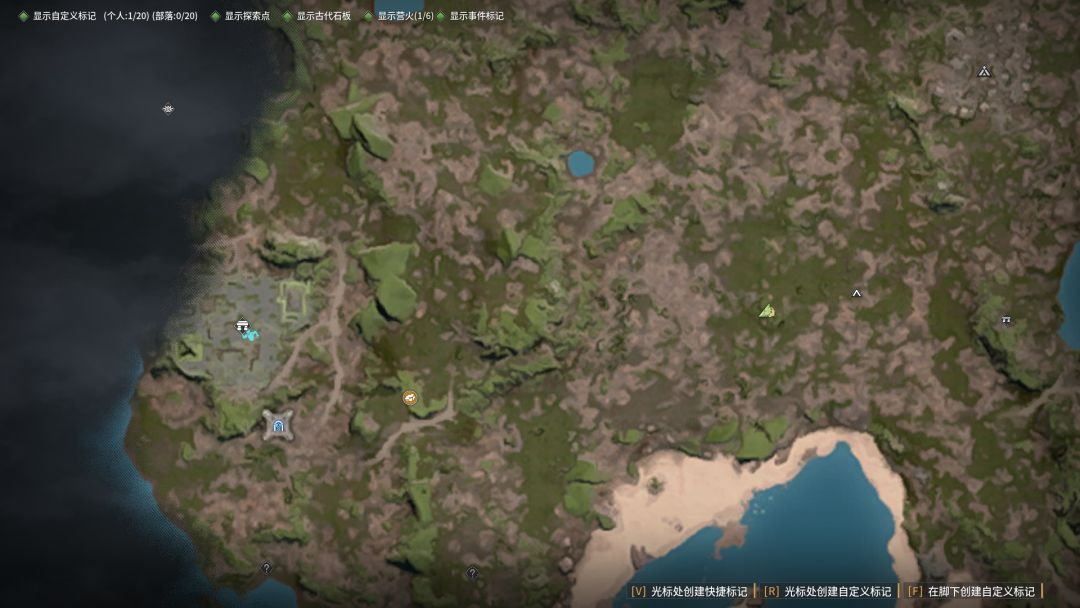Viewport: 1080px width, 608px height.
Task: Click the [R] 光标处创建自定义标记 hint
Action: click(827, 591)
